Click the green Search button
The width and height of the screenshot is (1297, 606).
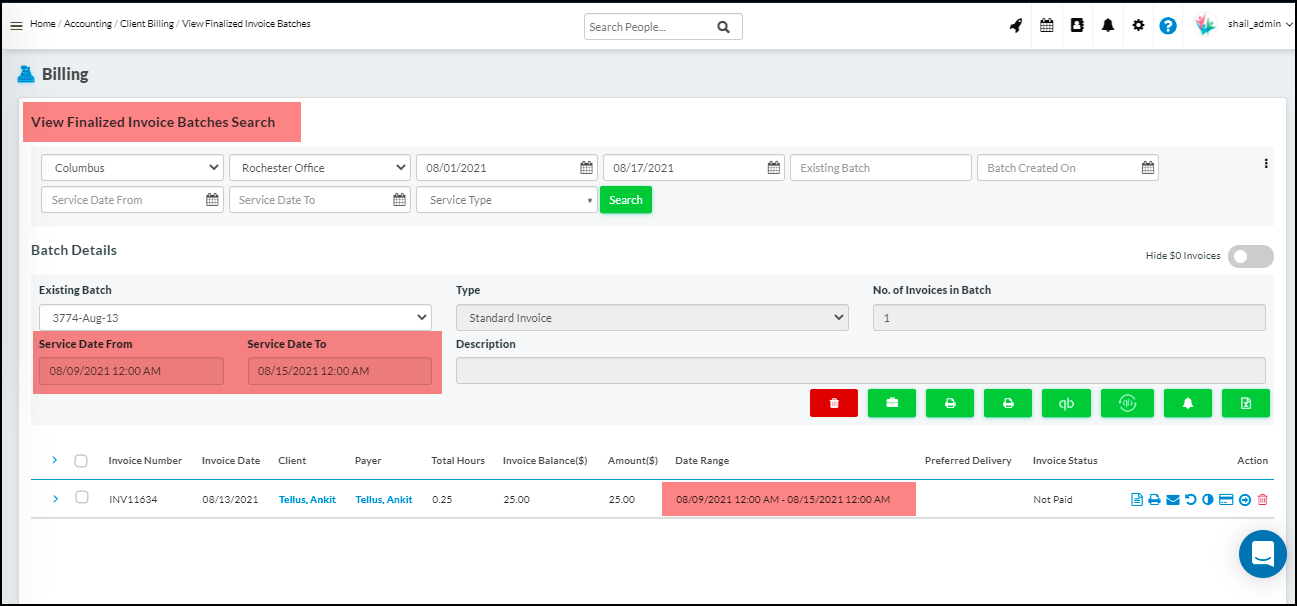626,200
